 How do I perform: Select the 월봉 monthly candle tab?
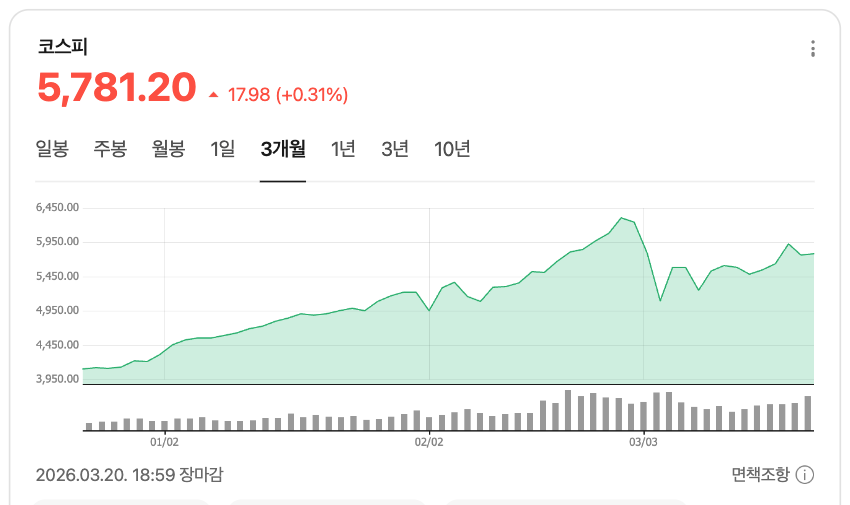coord(169,148)
